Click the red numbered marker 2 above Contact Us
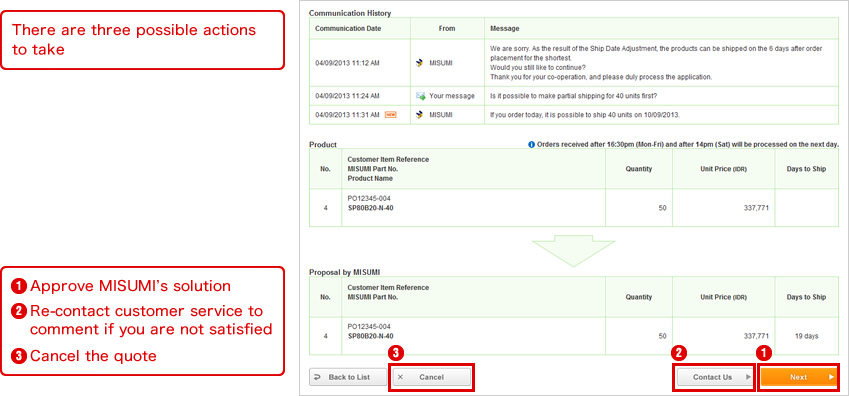 679,354
